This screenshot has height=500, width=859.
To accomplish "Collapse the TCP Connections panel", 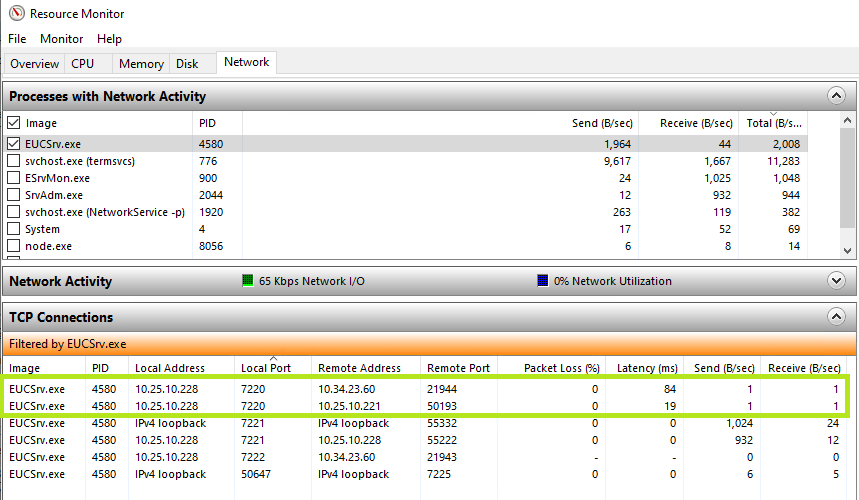I will click(x=836, y=317).
